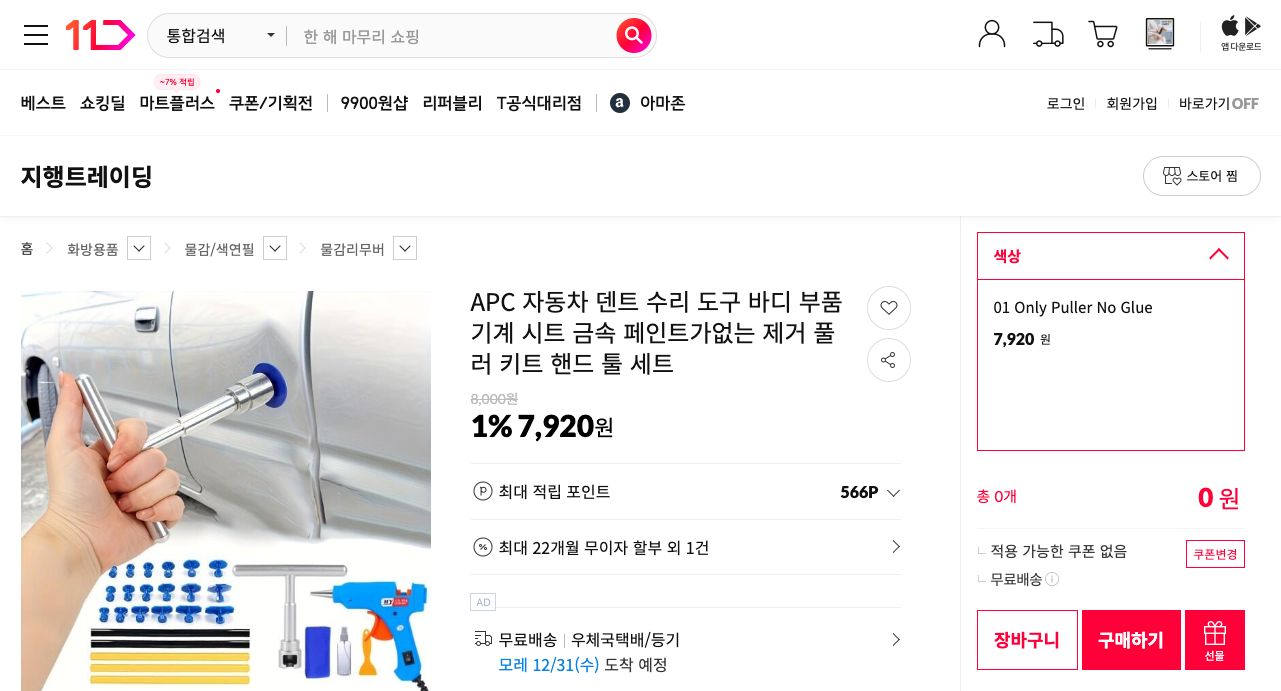This screenshot has height=691, width=1281.
Task: Click the delivery tracking truck icon
Action: (x=1047, y=33)
